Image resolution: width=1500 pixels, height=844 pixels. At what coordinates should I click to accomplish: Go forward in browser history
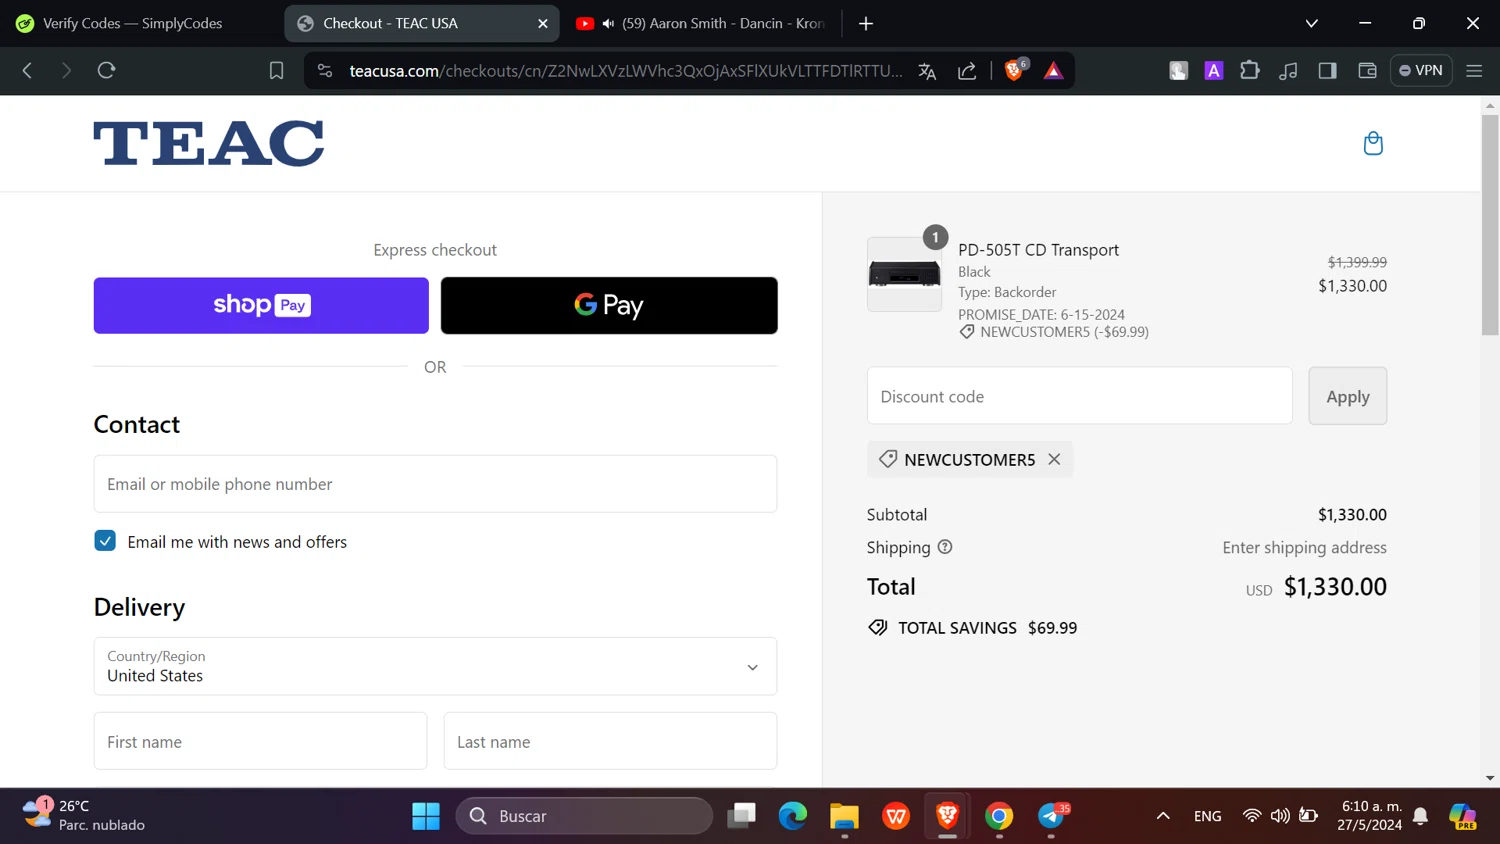66,70
